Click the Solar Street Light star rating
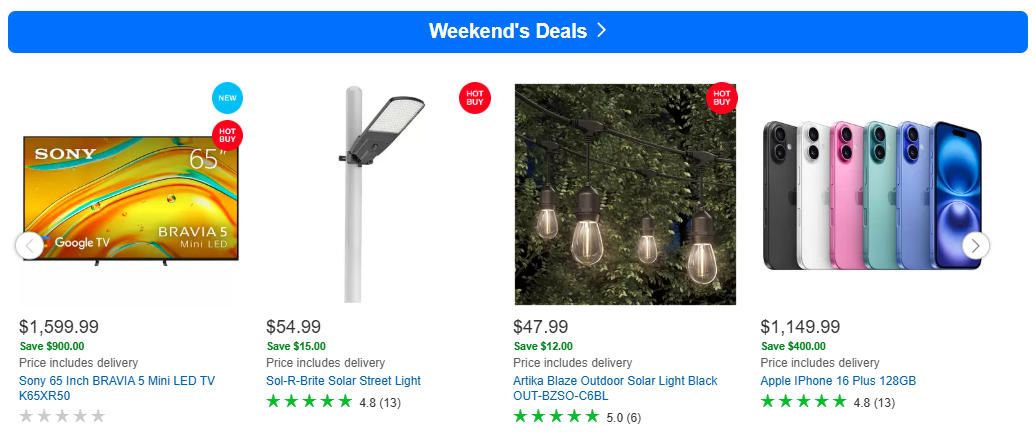 [309, 402]
